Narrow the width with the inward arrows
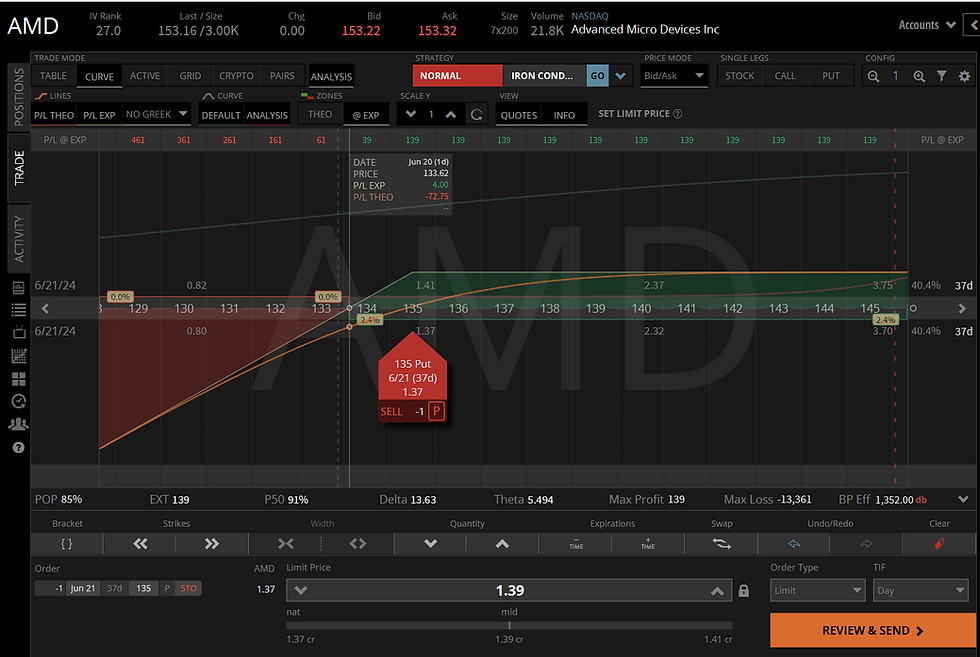This screenshot has width=980, height=657. coord(286,544)
